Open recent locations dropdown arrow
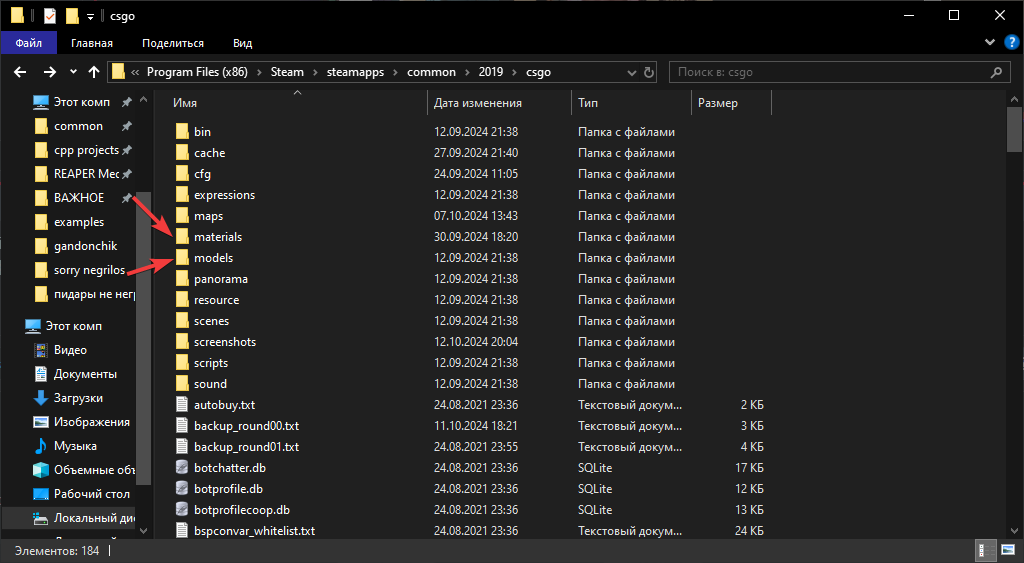This screenshot has height=563, width=1024. tap(73, 72)
